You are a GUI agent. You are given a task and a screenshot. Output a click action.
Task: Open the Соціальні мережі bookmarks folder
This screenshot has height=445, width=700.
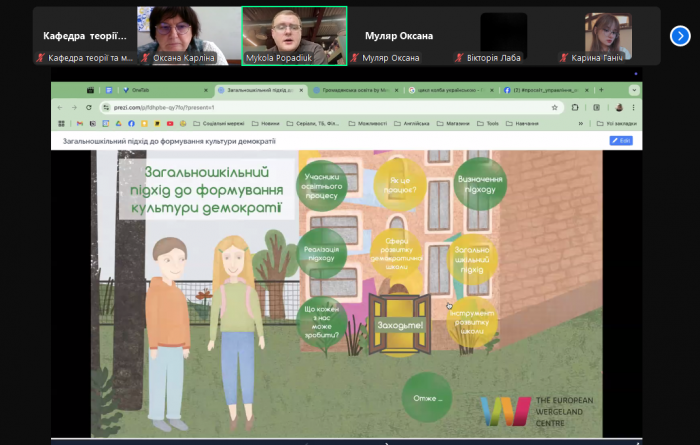click(235, 124)
